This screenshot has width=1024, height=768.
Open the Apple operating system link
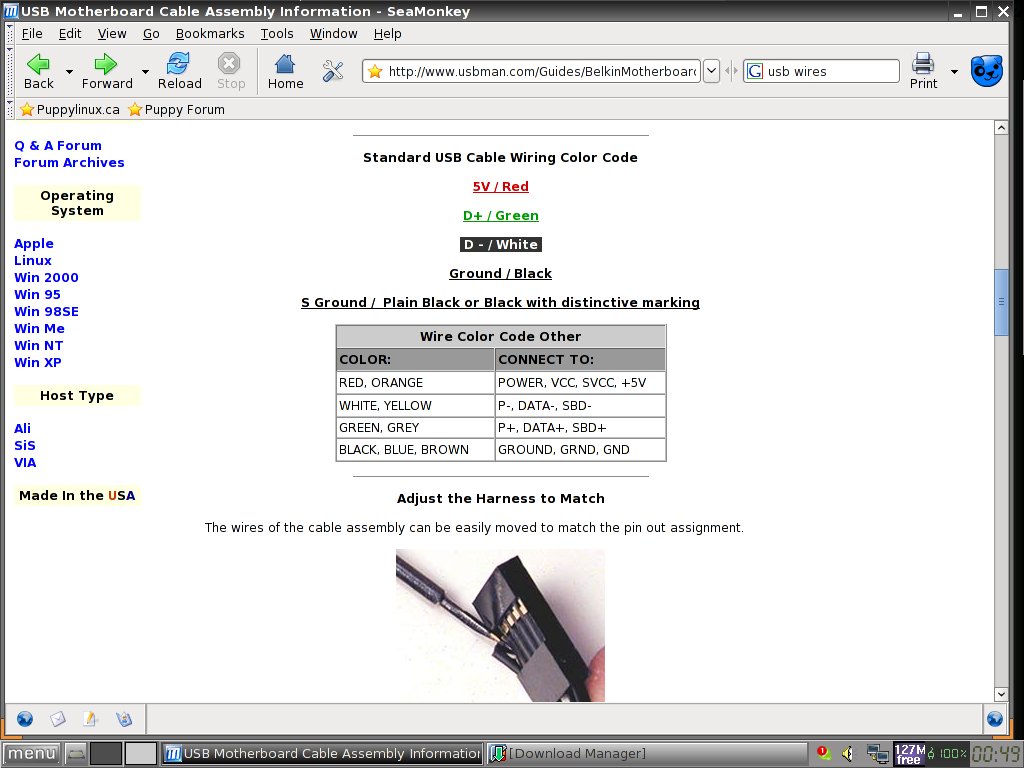(34, 244)
